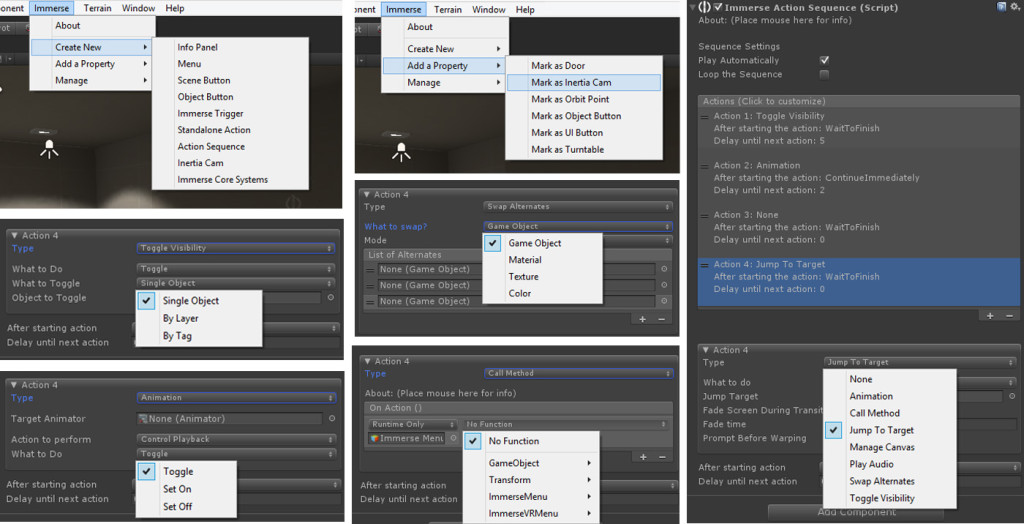Enable Loop the Sequence
The height and width of the screenshot is (524, 1024).
point(824,74)
